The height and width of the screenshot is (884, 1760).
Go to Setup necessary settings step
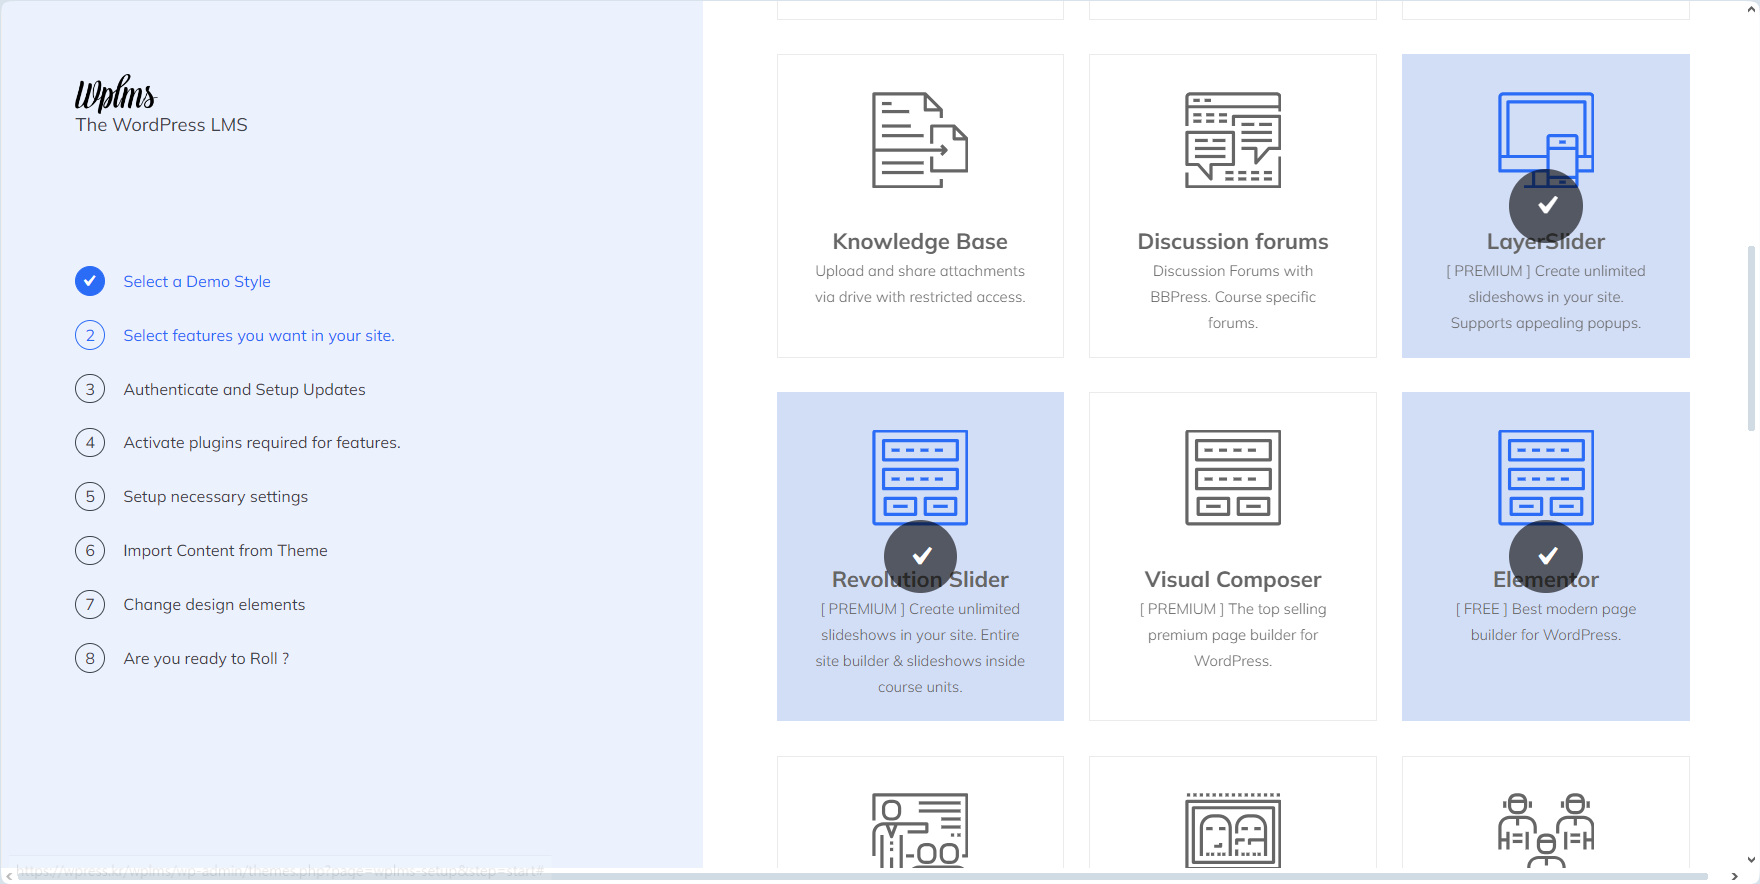point(215,496)
